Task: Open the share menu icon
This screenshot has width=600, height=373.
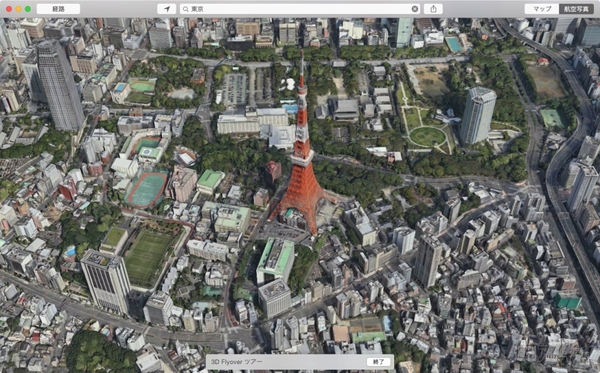Action: pyautogui.click(x=433, y=9)
